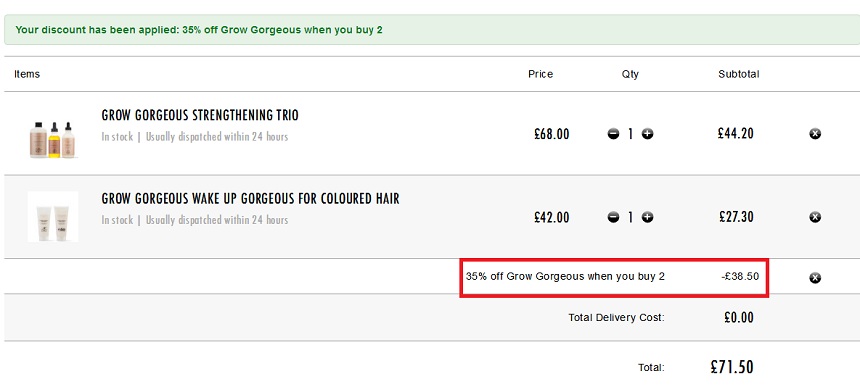Viewport: 860px width, 387px height.
Task: Remove the 35% off discount
Action: [x=815, y=278]
